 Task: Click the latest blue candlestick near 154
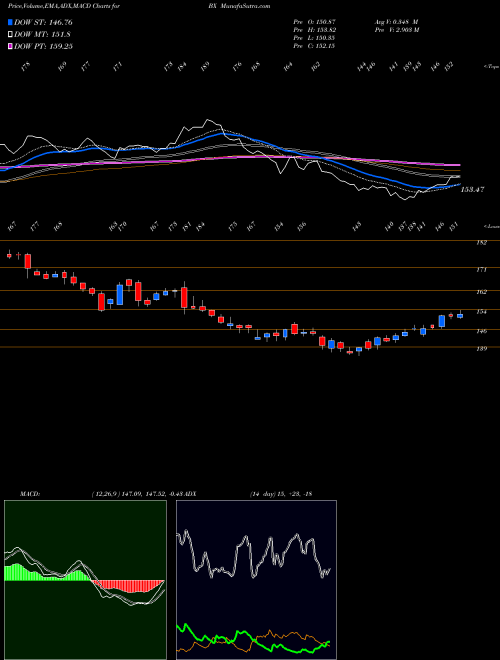460,316
